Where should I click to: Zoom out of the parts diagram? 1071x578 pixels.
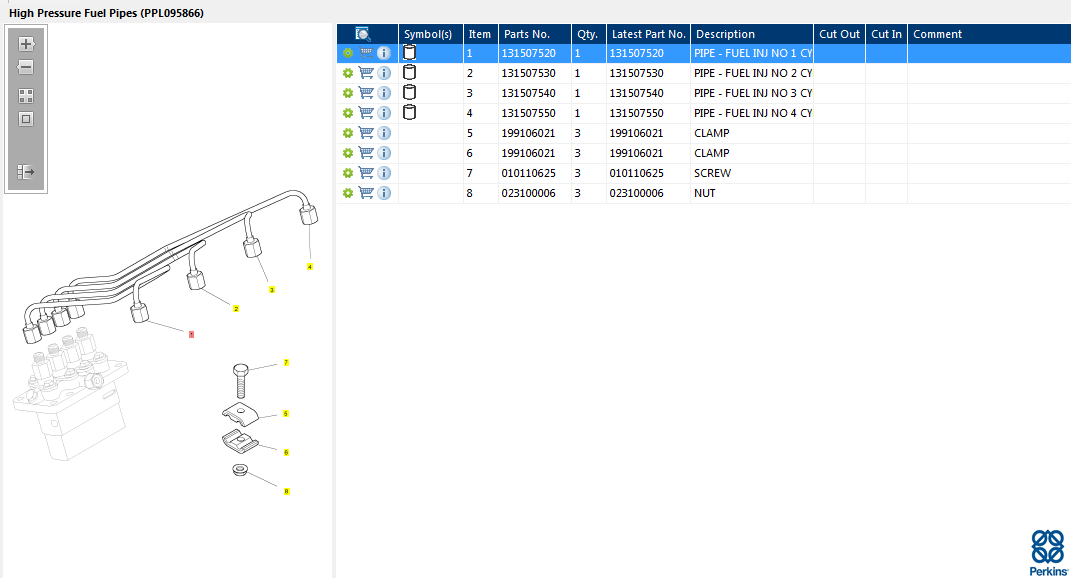click(26, 67)
